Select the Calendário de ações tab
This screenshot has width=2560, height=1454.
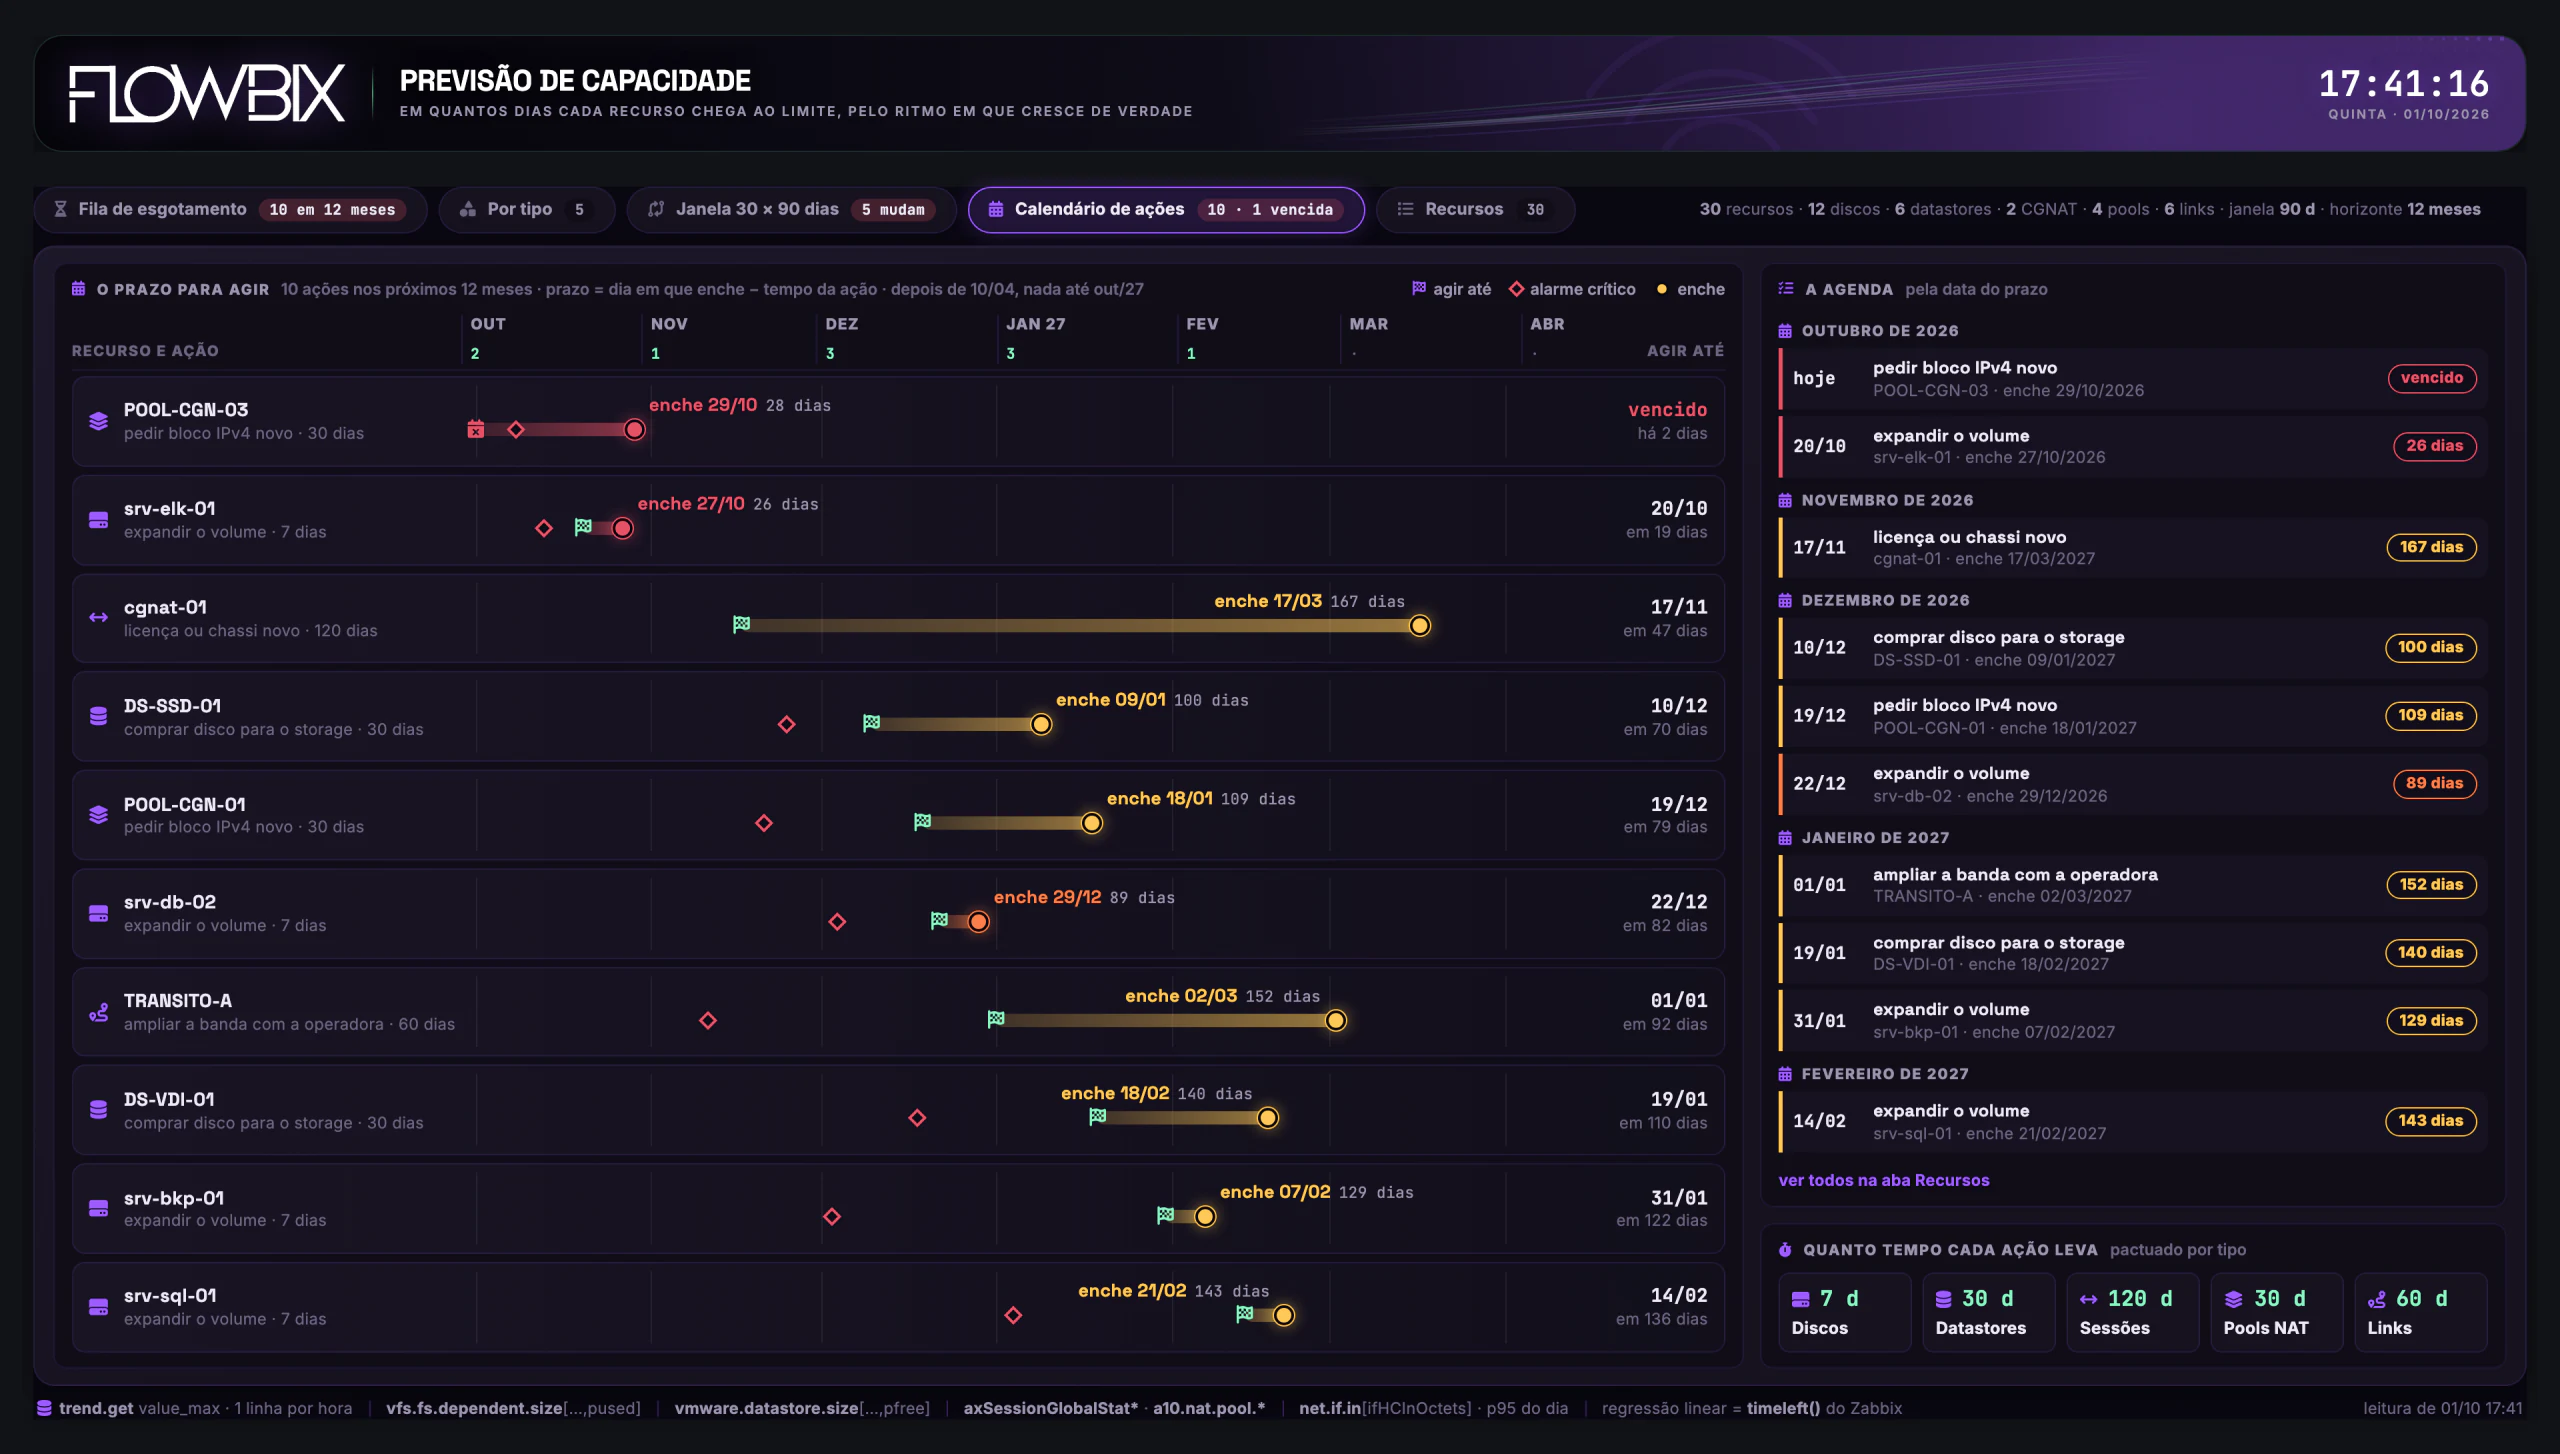click(1166, 209)
